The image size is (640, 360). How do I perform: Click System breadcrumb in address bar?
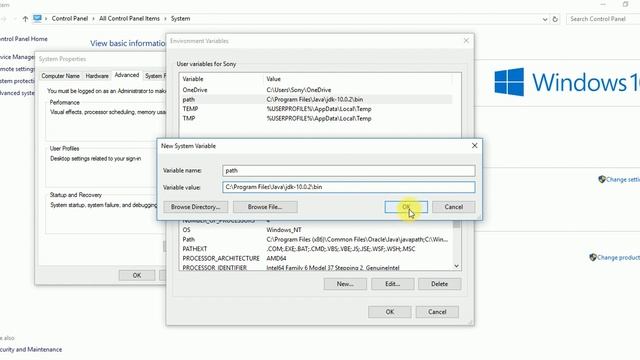(x=180, y=19)
